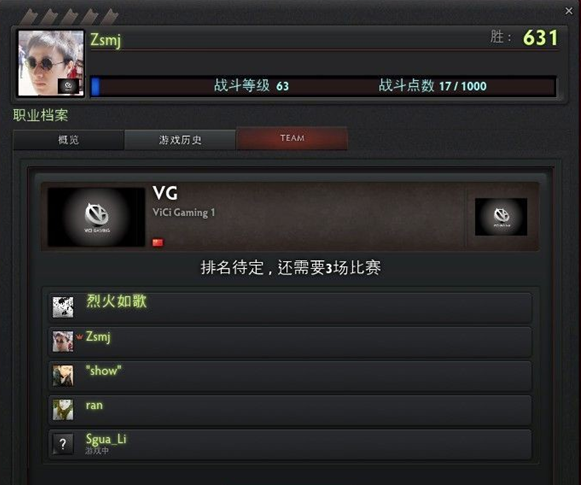Viewport: 581px width, 485px height.
Task: Click Zsmj's large profile avatar photo
Action: tap(51, 63)
